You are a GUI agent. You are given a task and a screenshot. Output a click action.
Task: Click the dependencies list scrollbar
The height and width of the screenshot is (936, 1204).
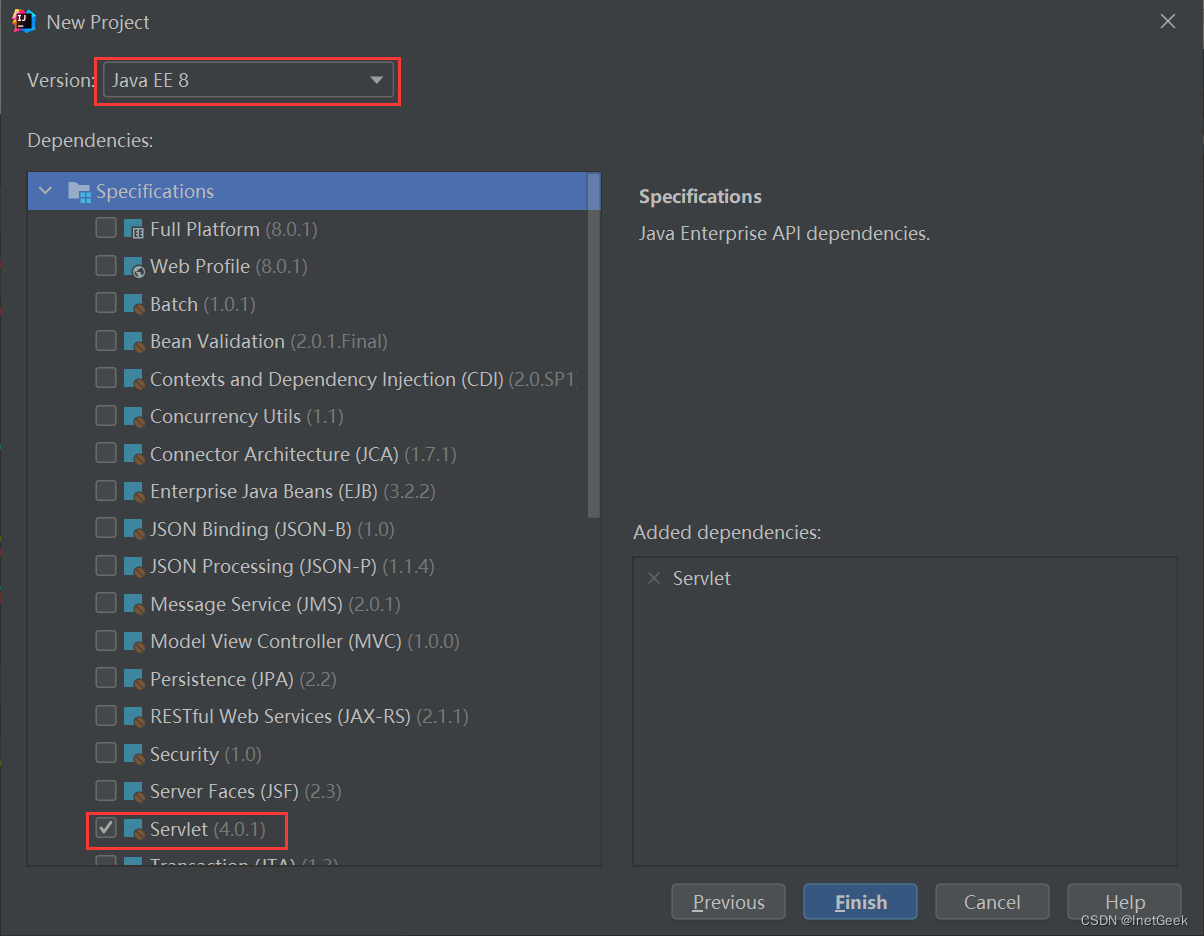pyautogui.click(x=594, y=345)
